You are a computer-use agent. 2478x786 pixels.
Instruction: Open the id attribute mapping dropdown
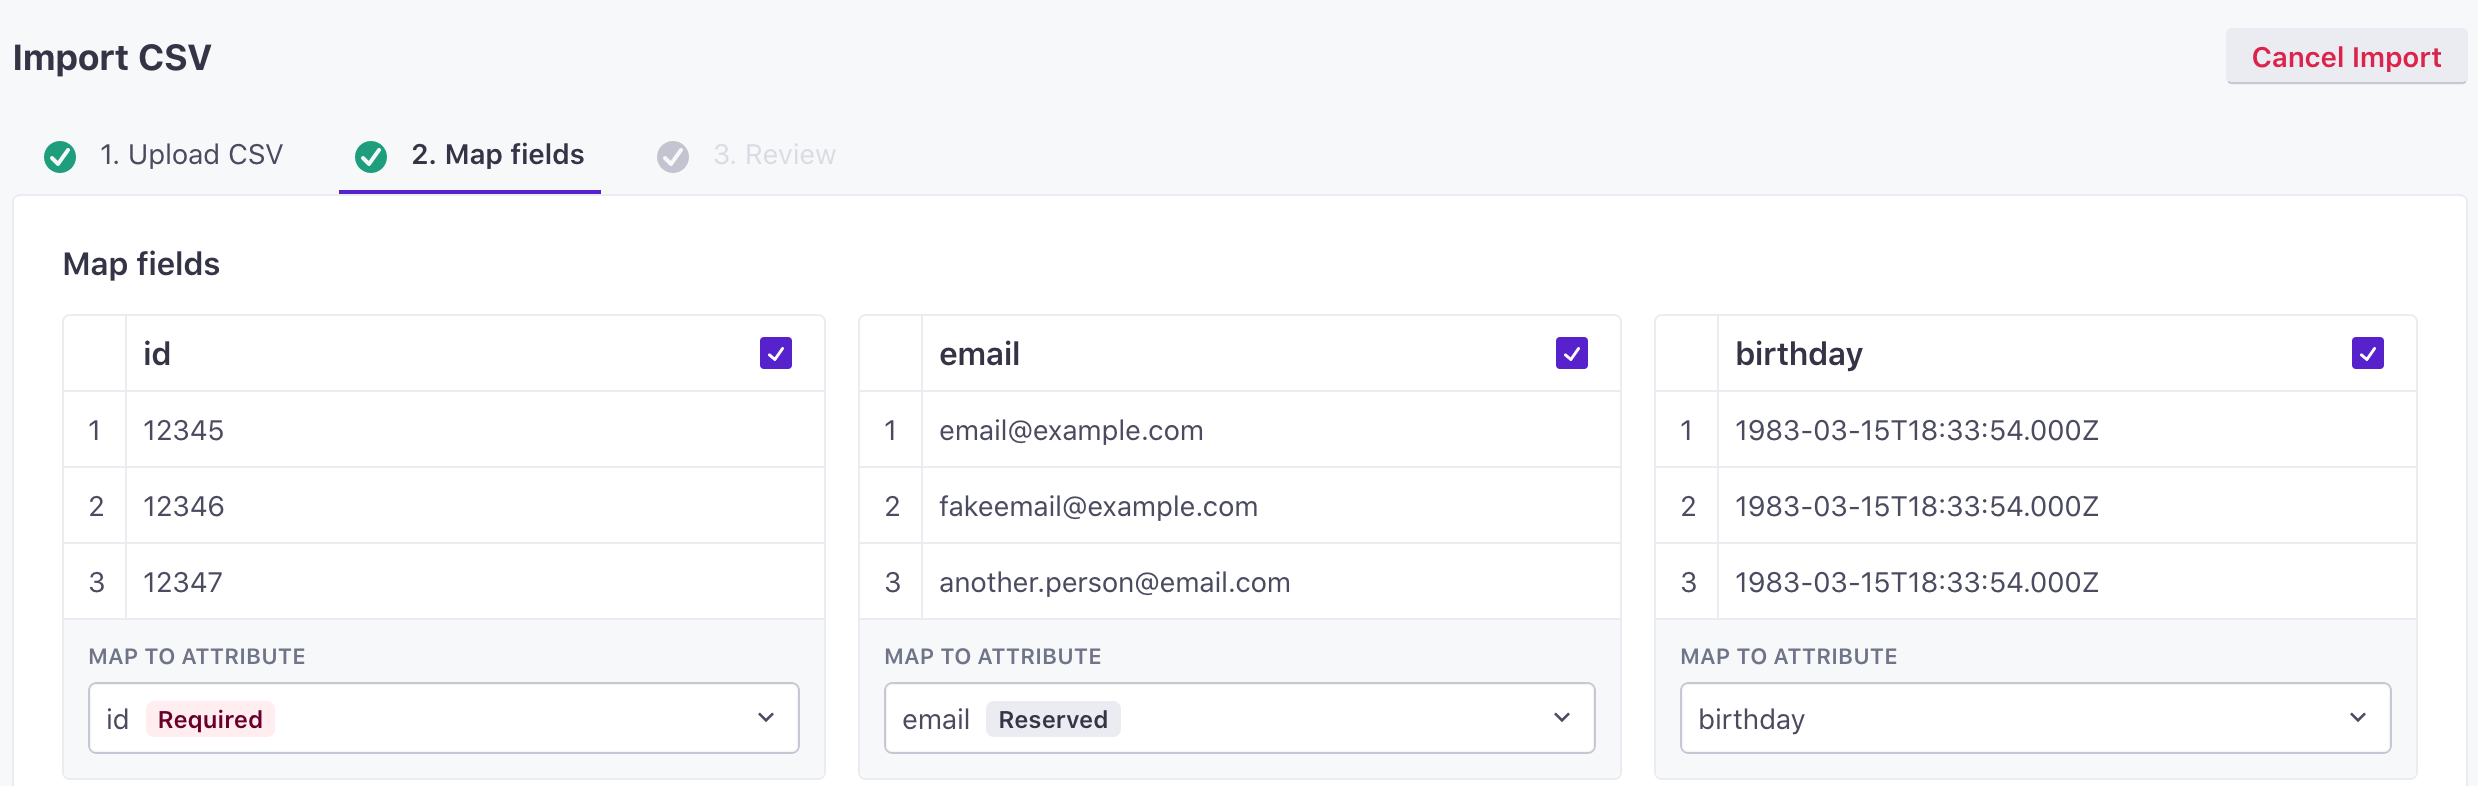click(444, 718)
